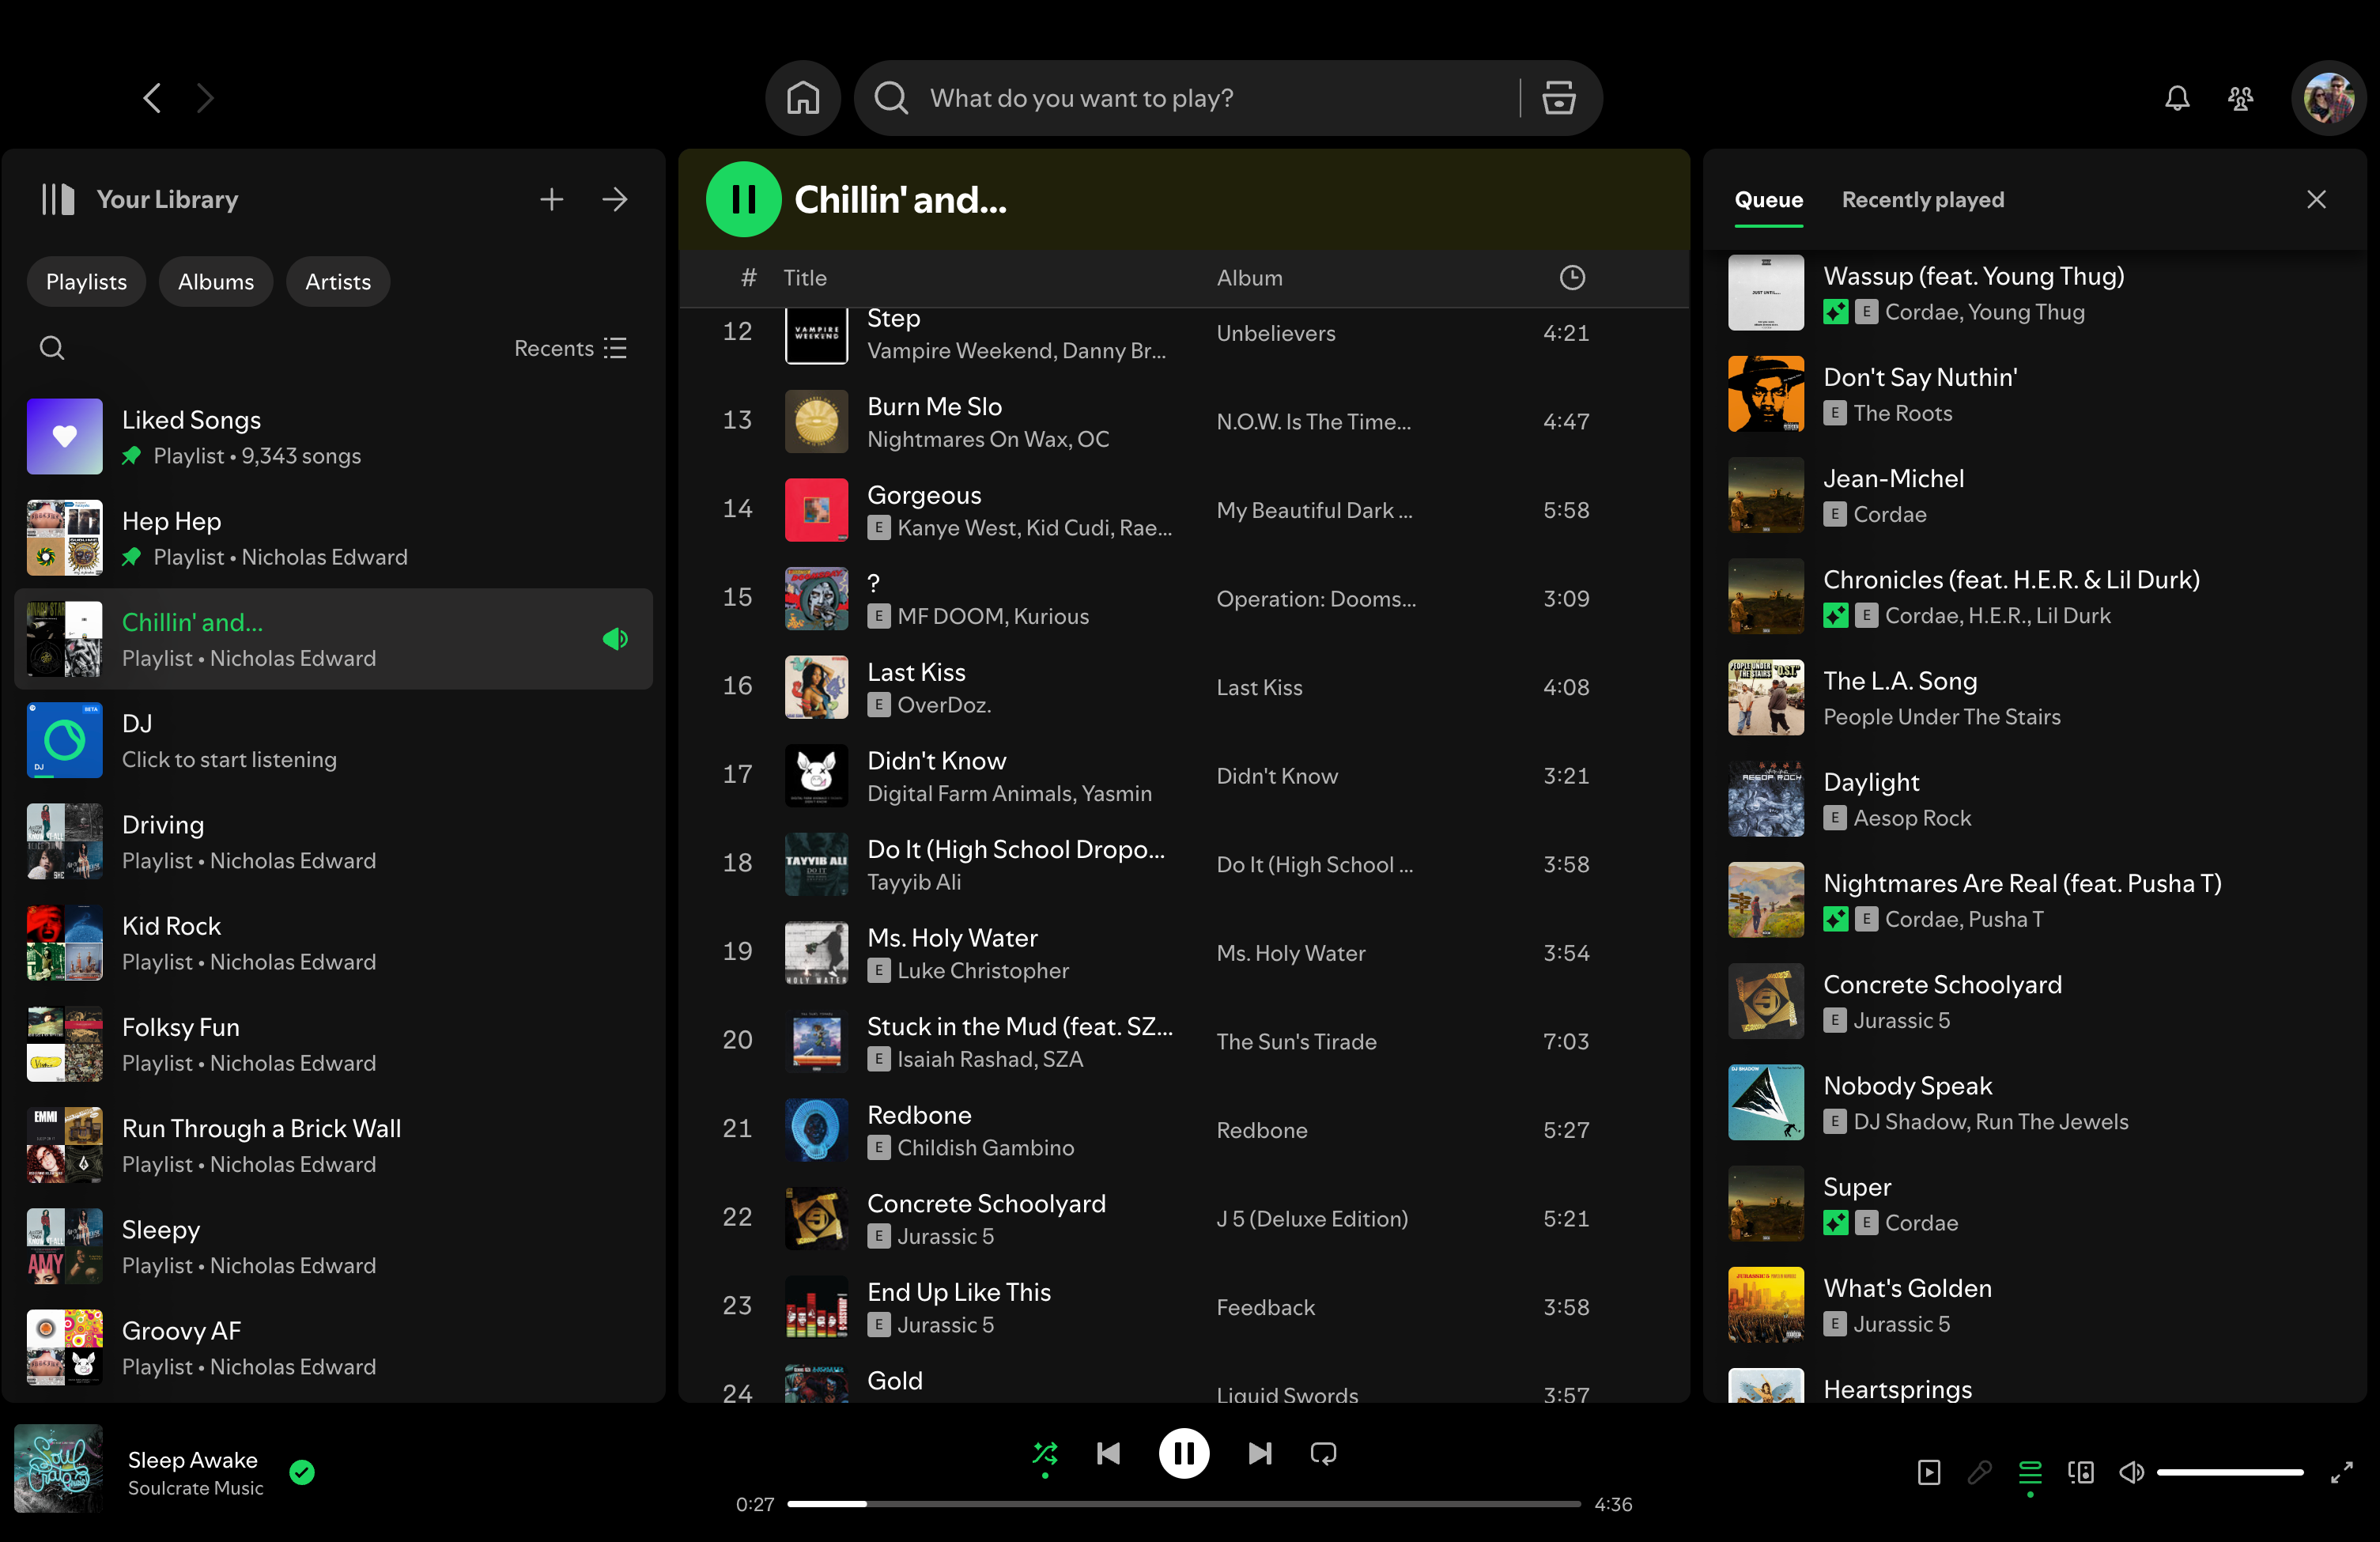Select Artists filter in Your Library

(x=338, y=281)
